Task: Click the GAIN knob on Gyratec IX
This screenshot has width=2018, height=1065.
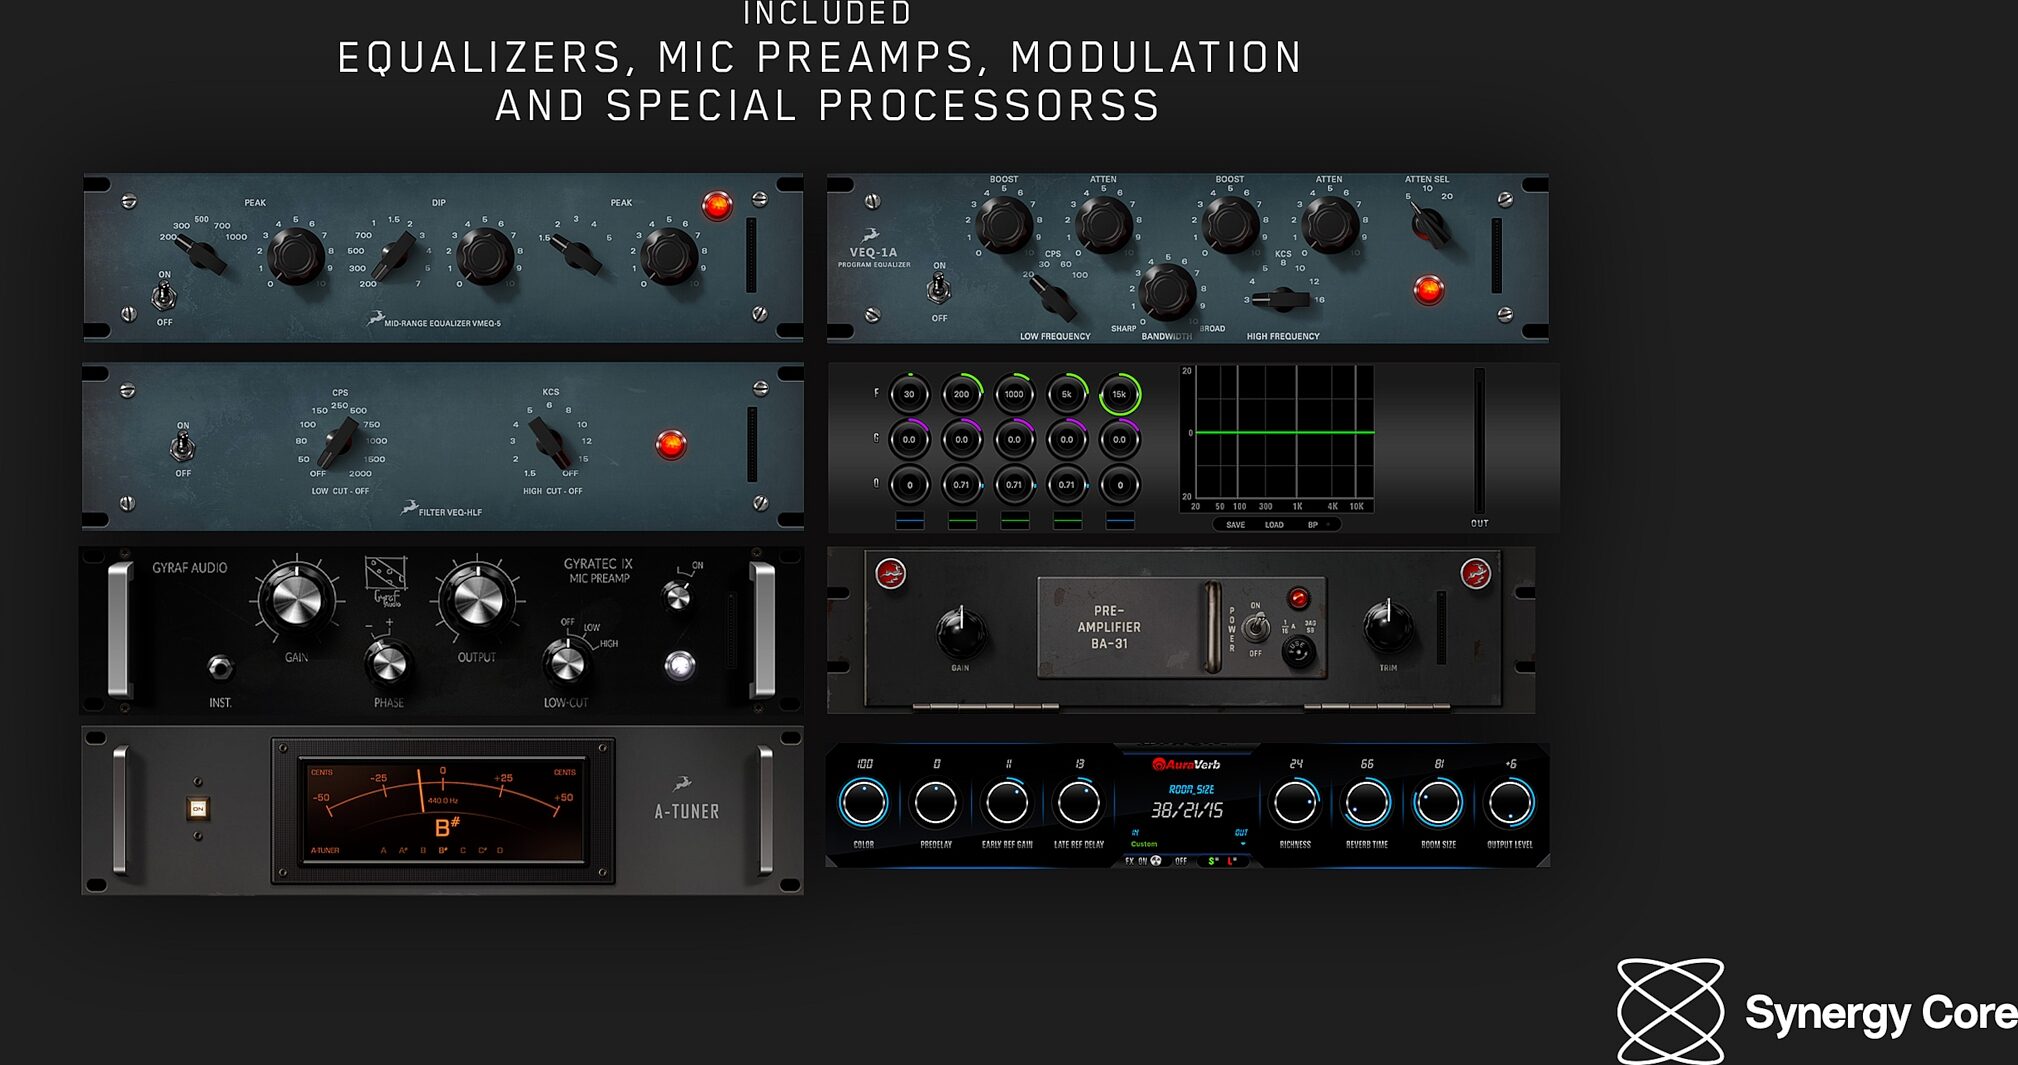Action: [x=296, y=598]
